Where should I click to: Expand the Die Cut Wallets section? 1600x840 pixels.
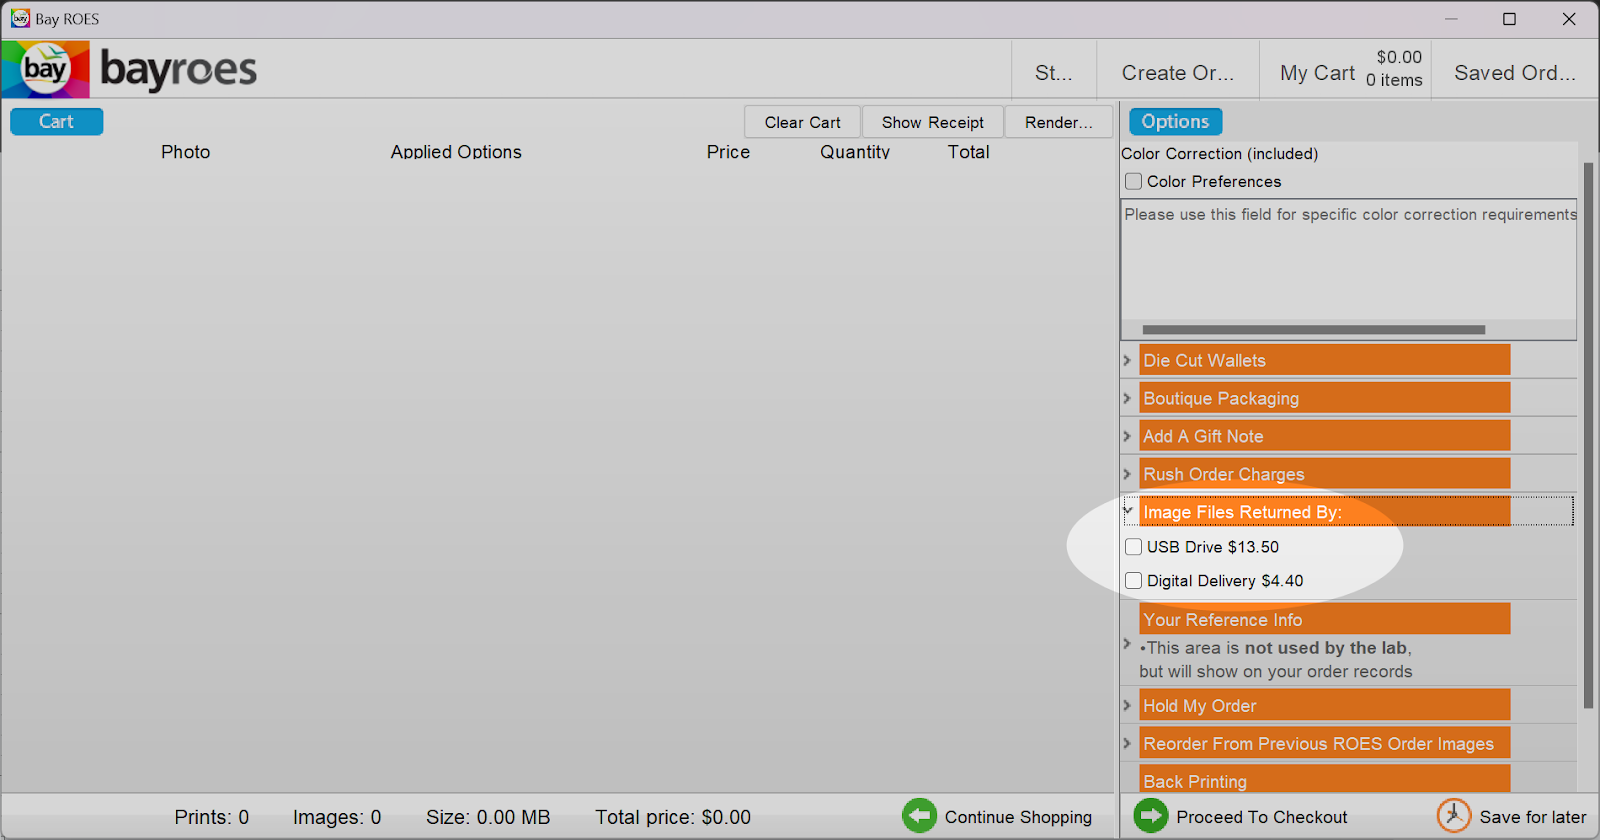[1127, 360]
